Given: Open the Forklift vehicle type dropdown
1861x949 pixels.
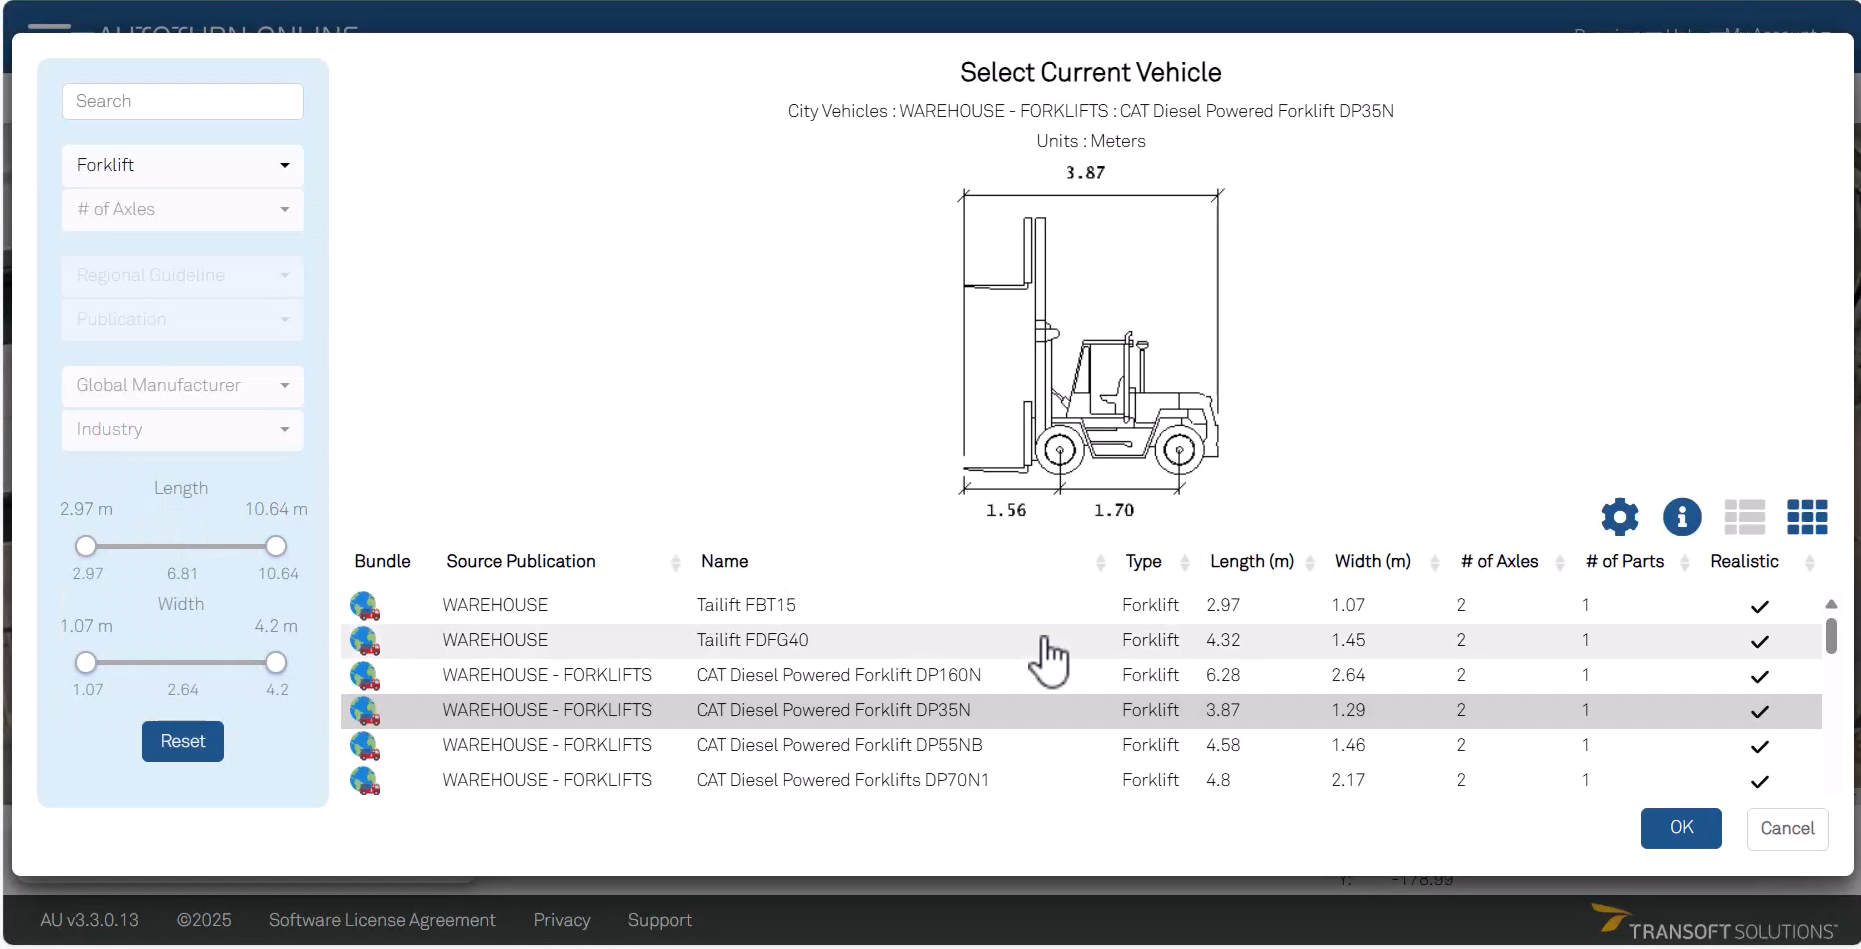Looking at the screenshot, I should 183,166.
